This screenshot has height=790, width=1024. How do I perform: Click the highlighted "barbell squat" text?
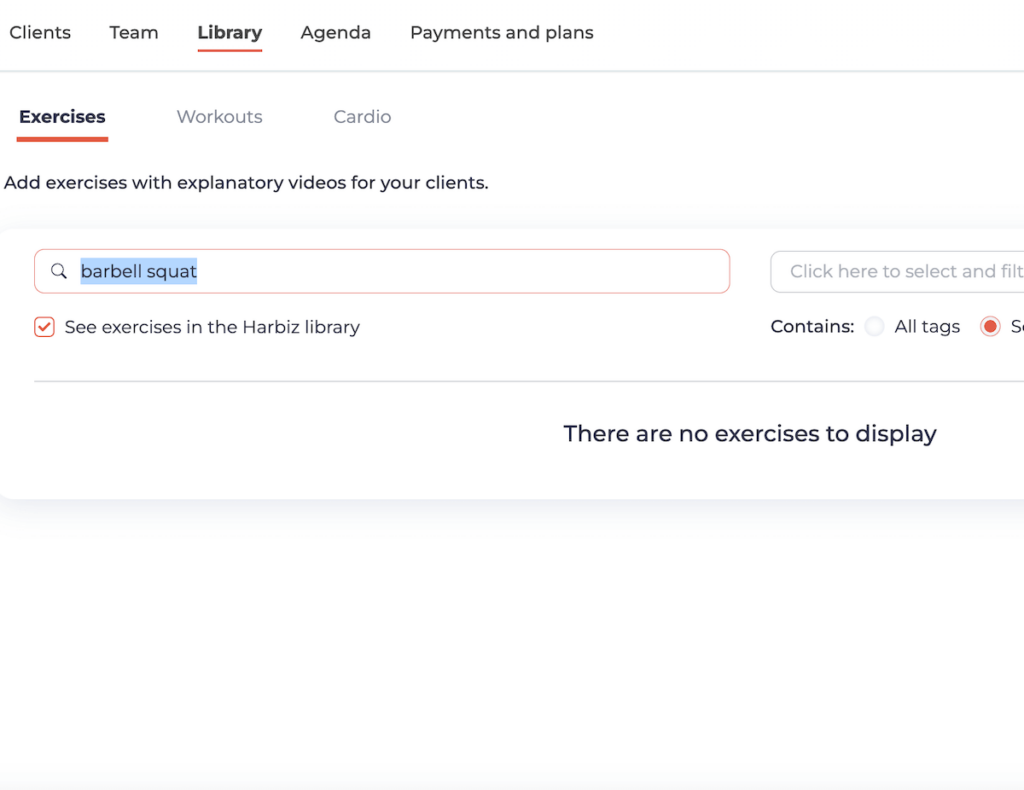[x=139, y=271]
